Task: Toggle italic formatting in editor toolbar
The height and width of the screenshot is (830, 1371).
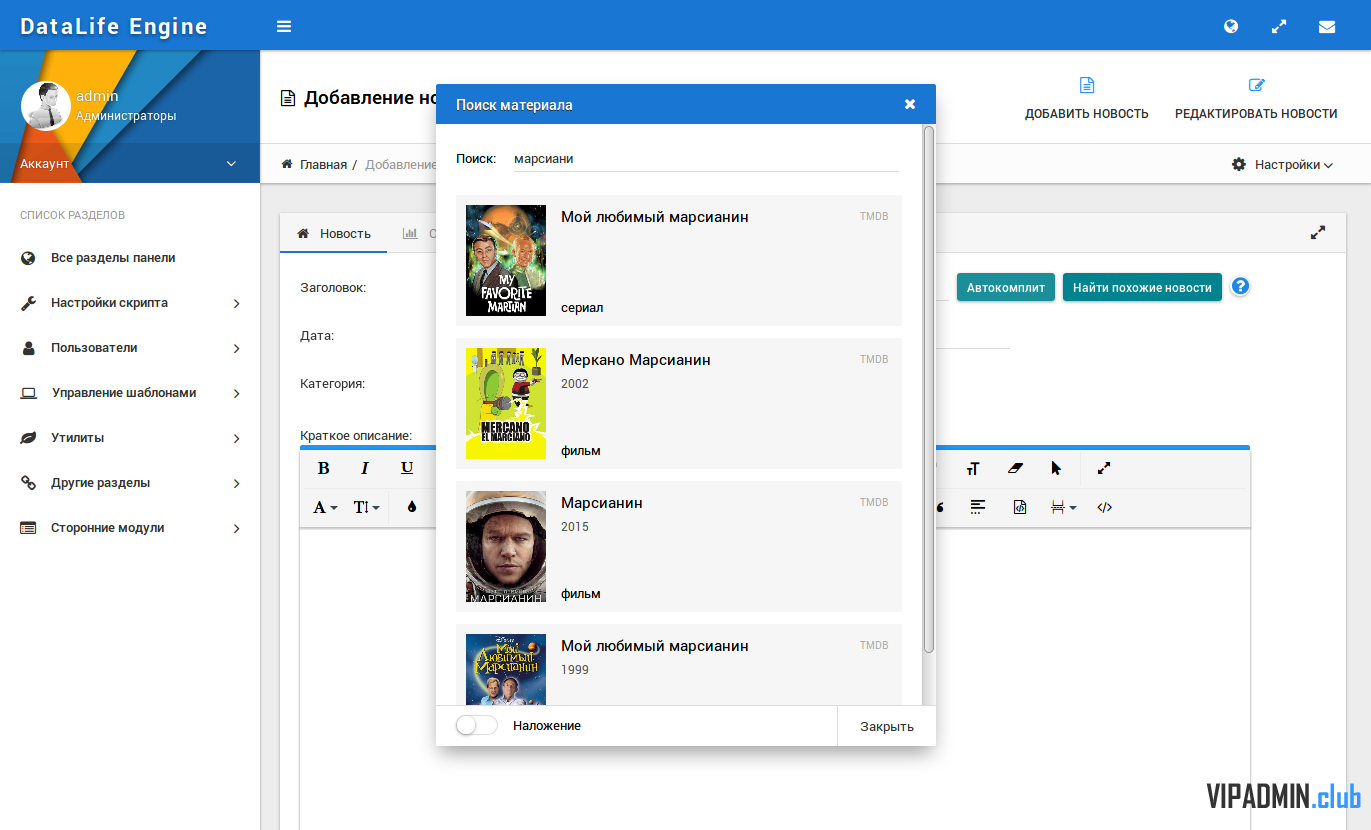Action: [365, 468]
